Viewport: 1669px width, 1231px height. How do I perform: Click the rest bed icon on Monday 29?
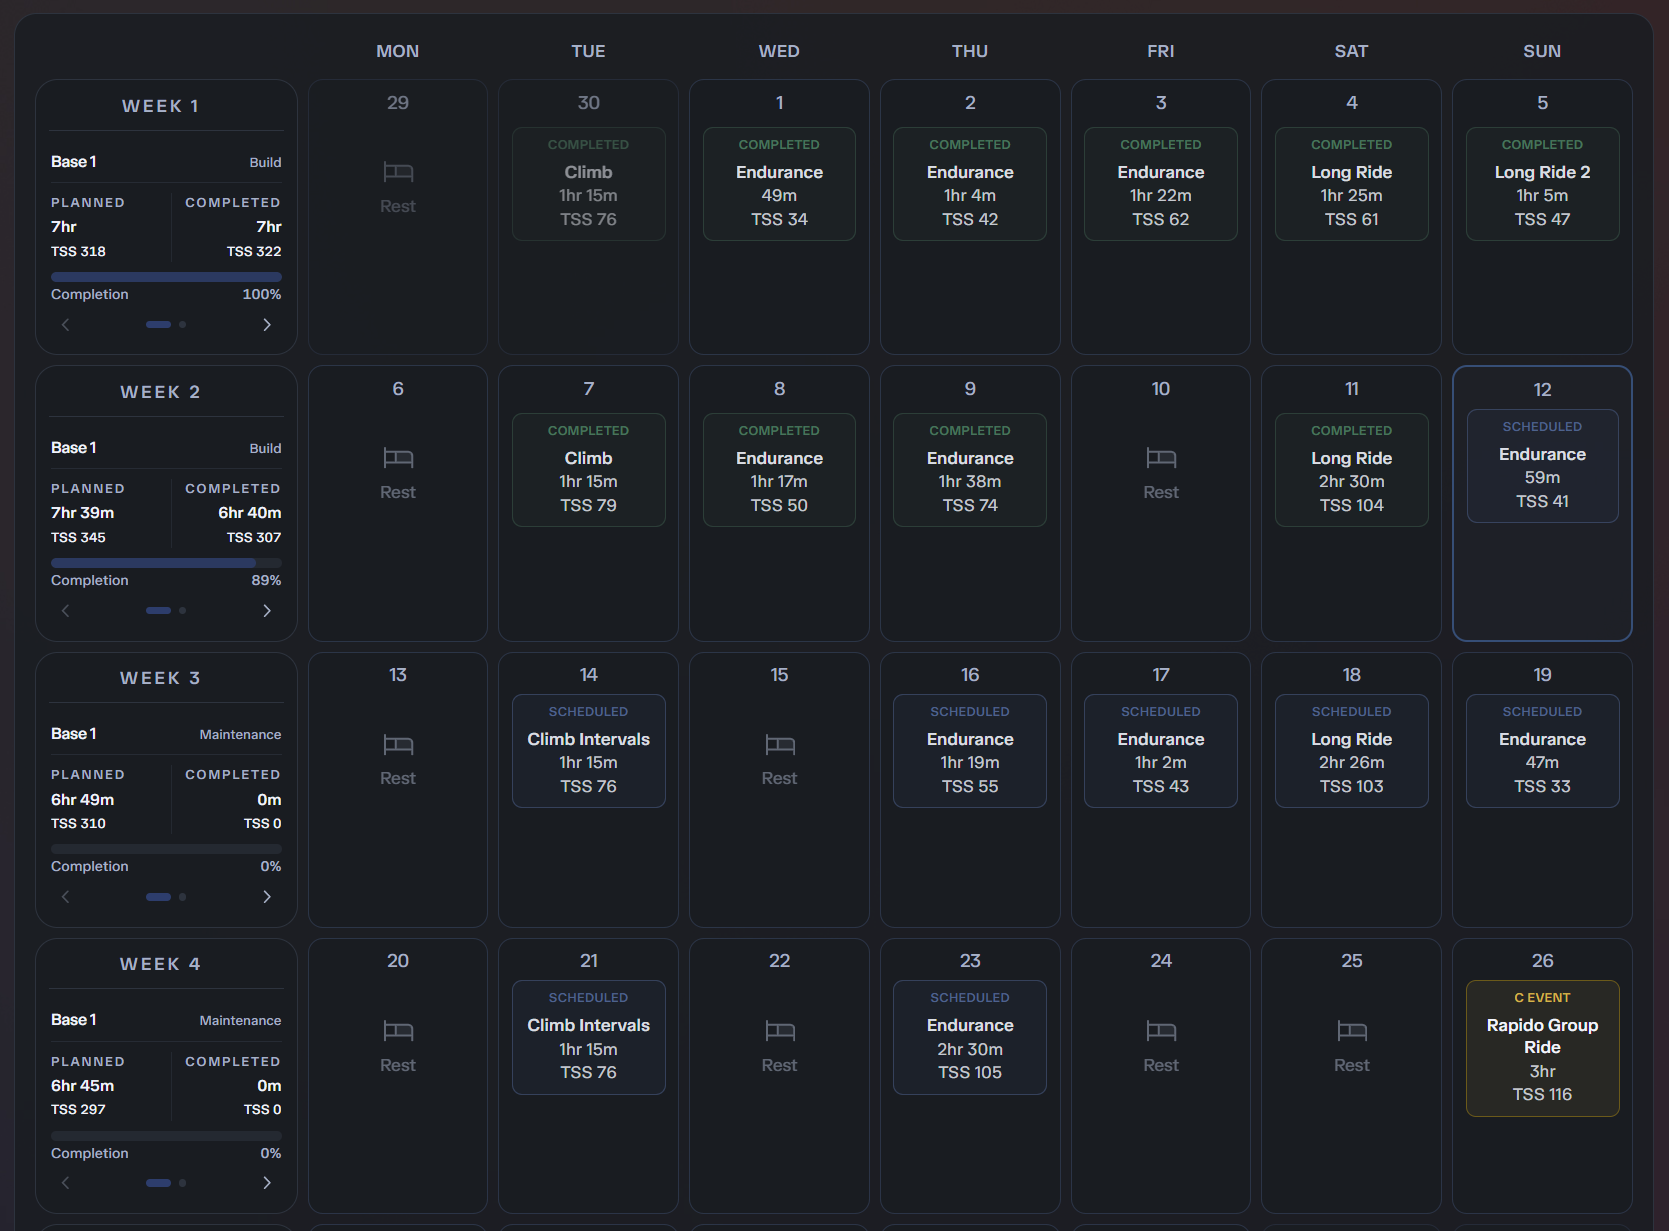(398, 172)
